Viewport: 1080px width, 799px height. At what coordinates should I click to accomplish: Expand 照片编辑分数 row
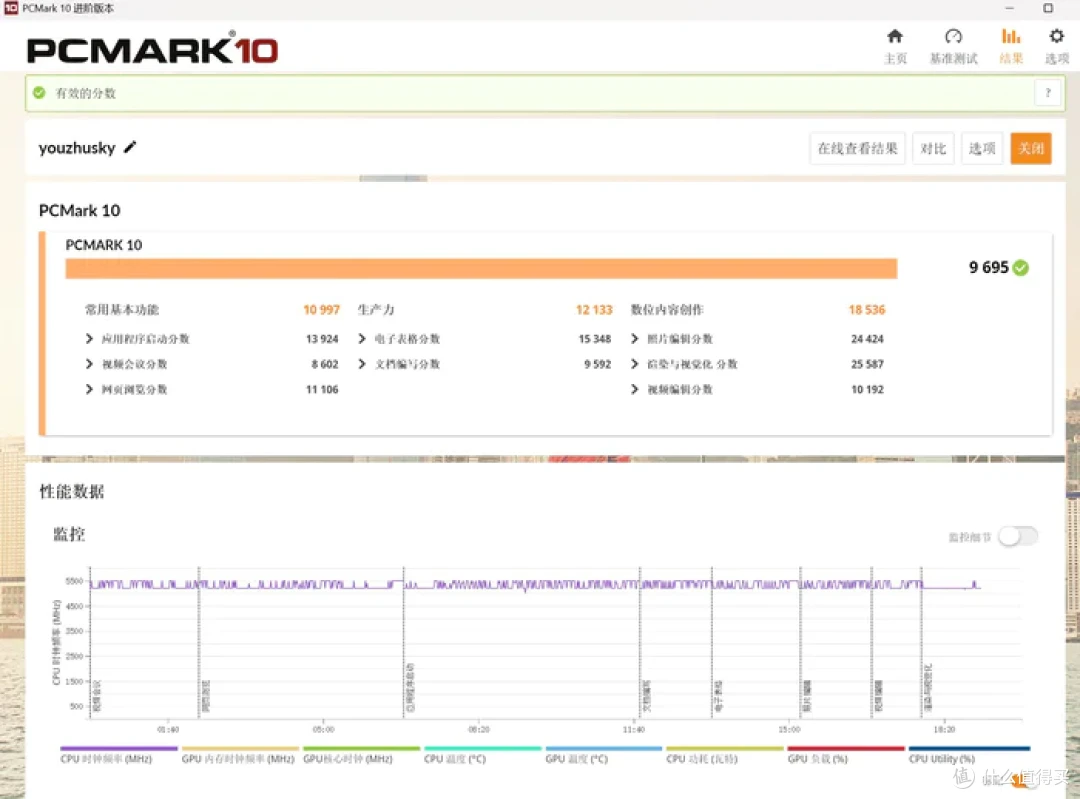click(x=635, y=338)
